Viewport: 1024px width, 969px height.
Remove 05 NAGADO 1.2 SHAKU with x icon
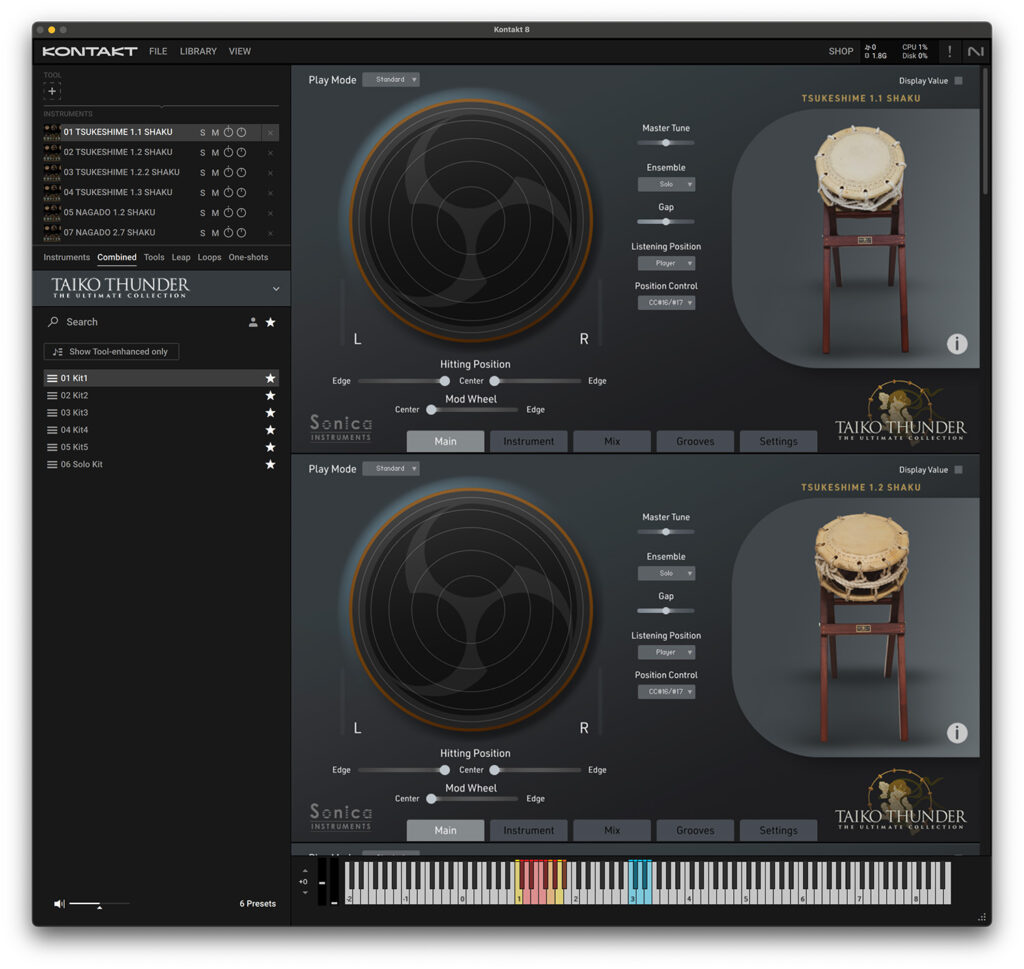[270, 213]
